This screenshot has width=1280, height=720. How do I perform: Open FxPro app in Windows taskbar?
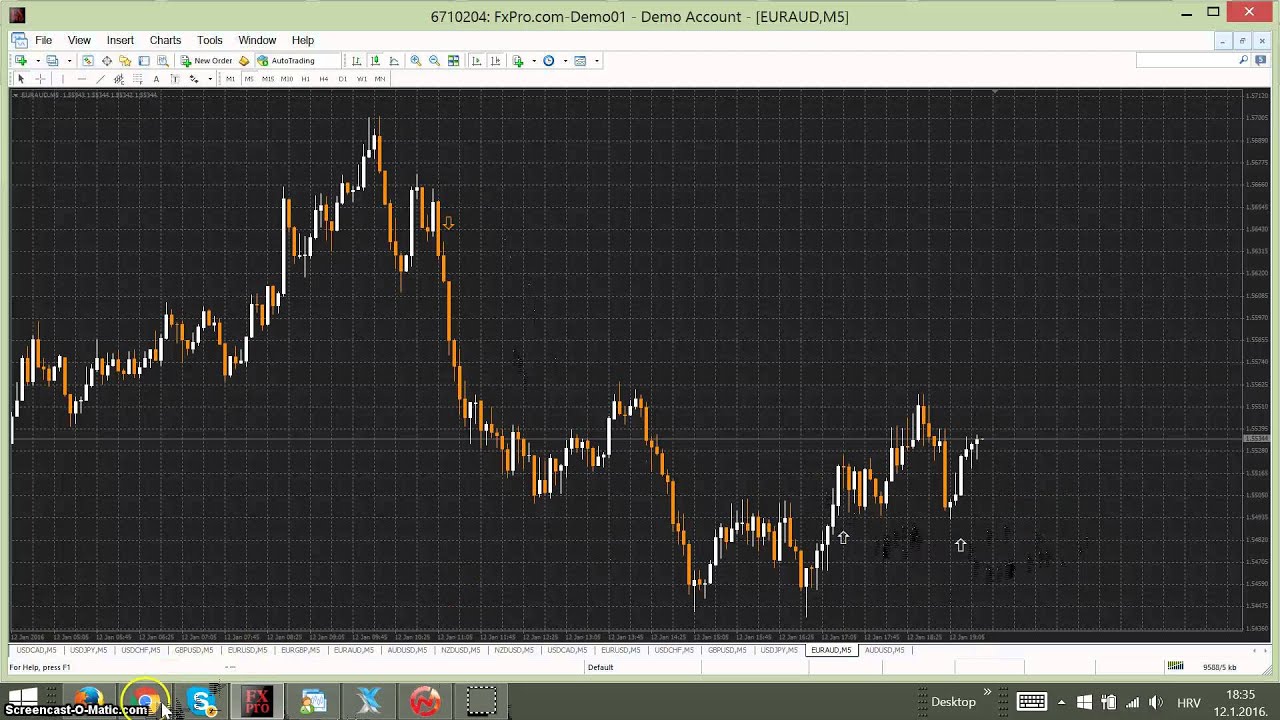tap(257, 700)
